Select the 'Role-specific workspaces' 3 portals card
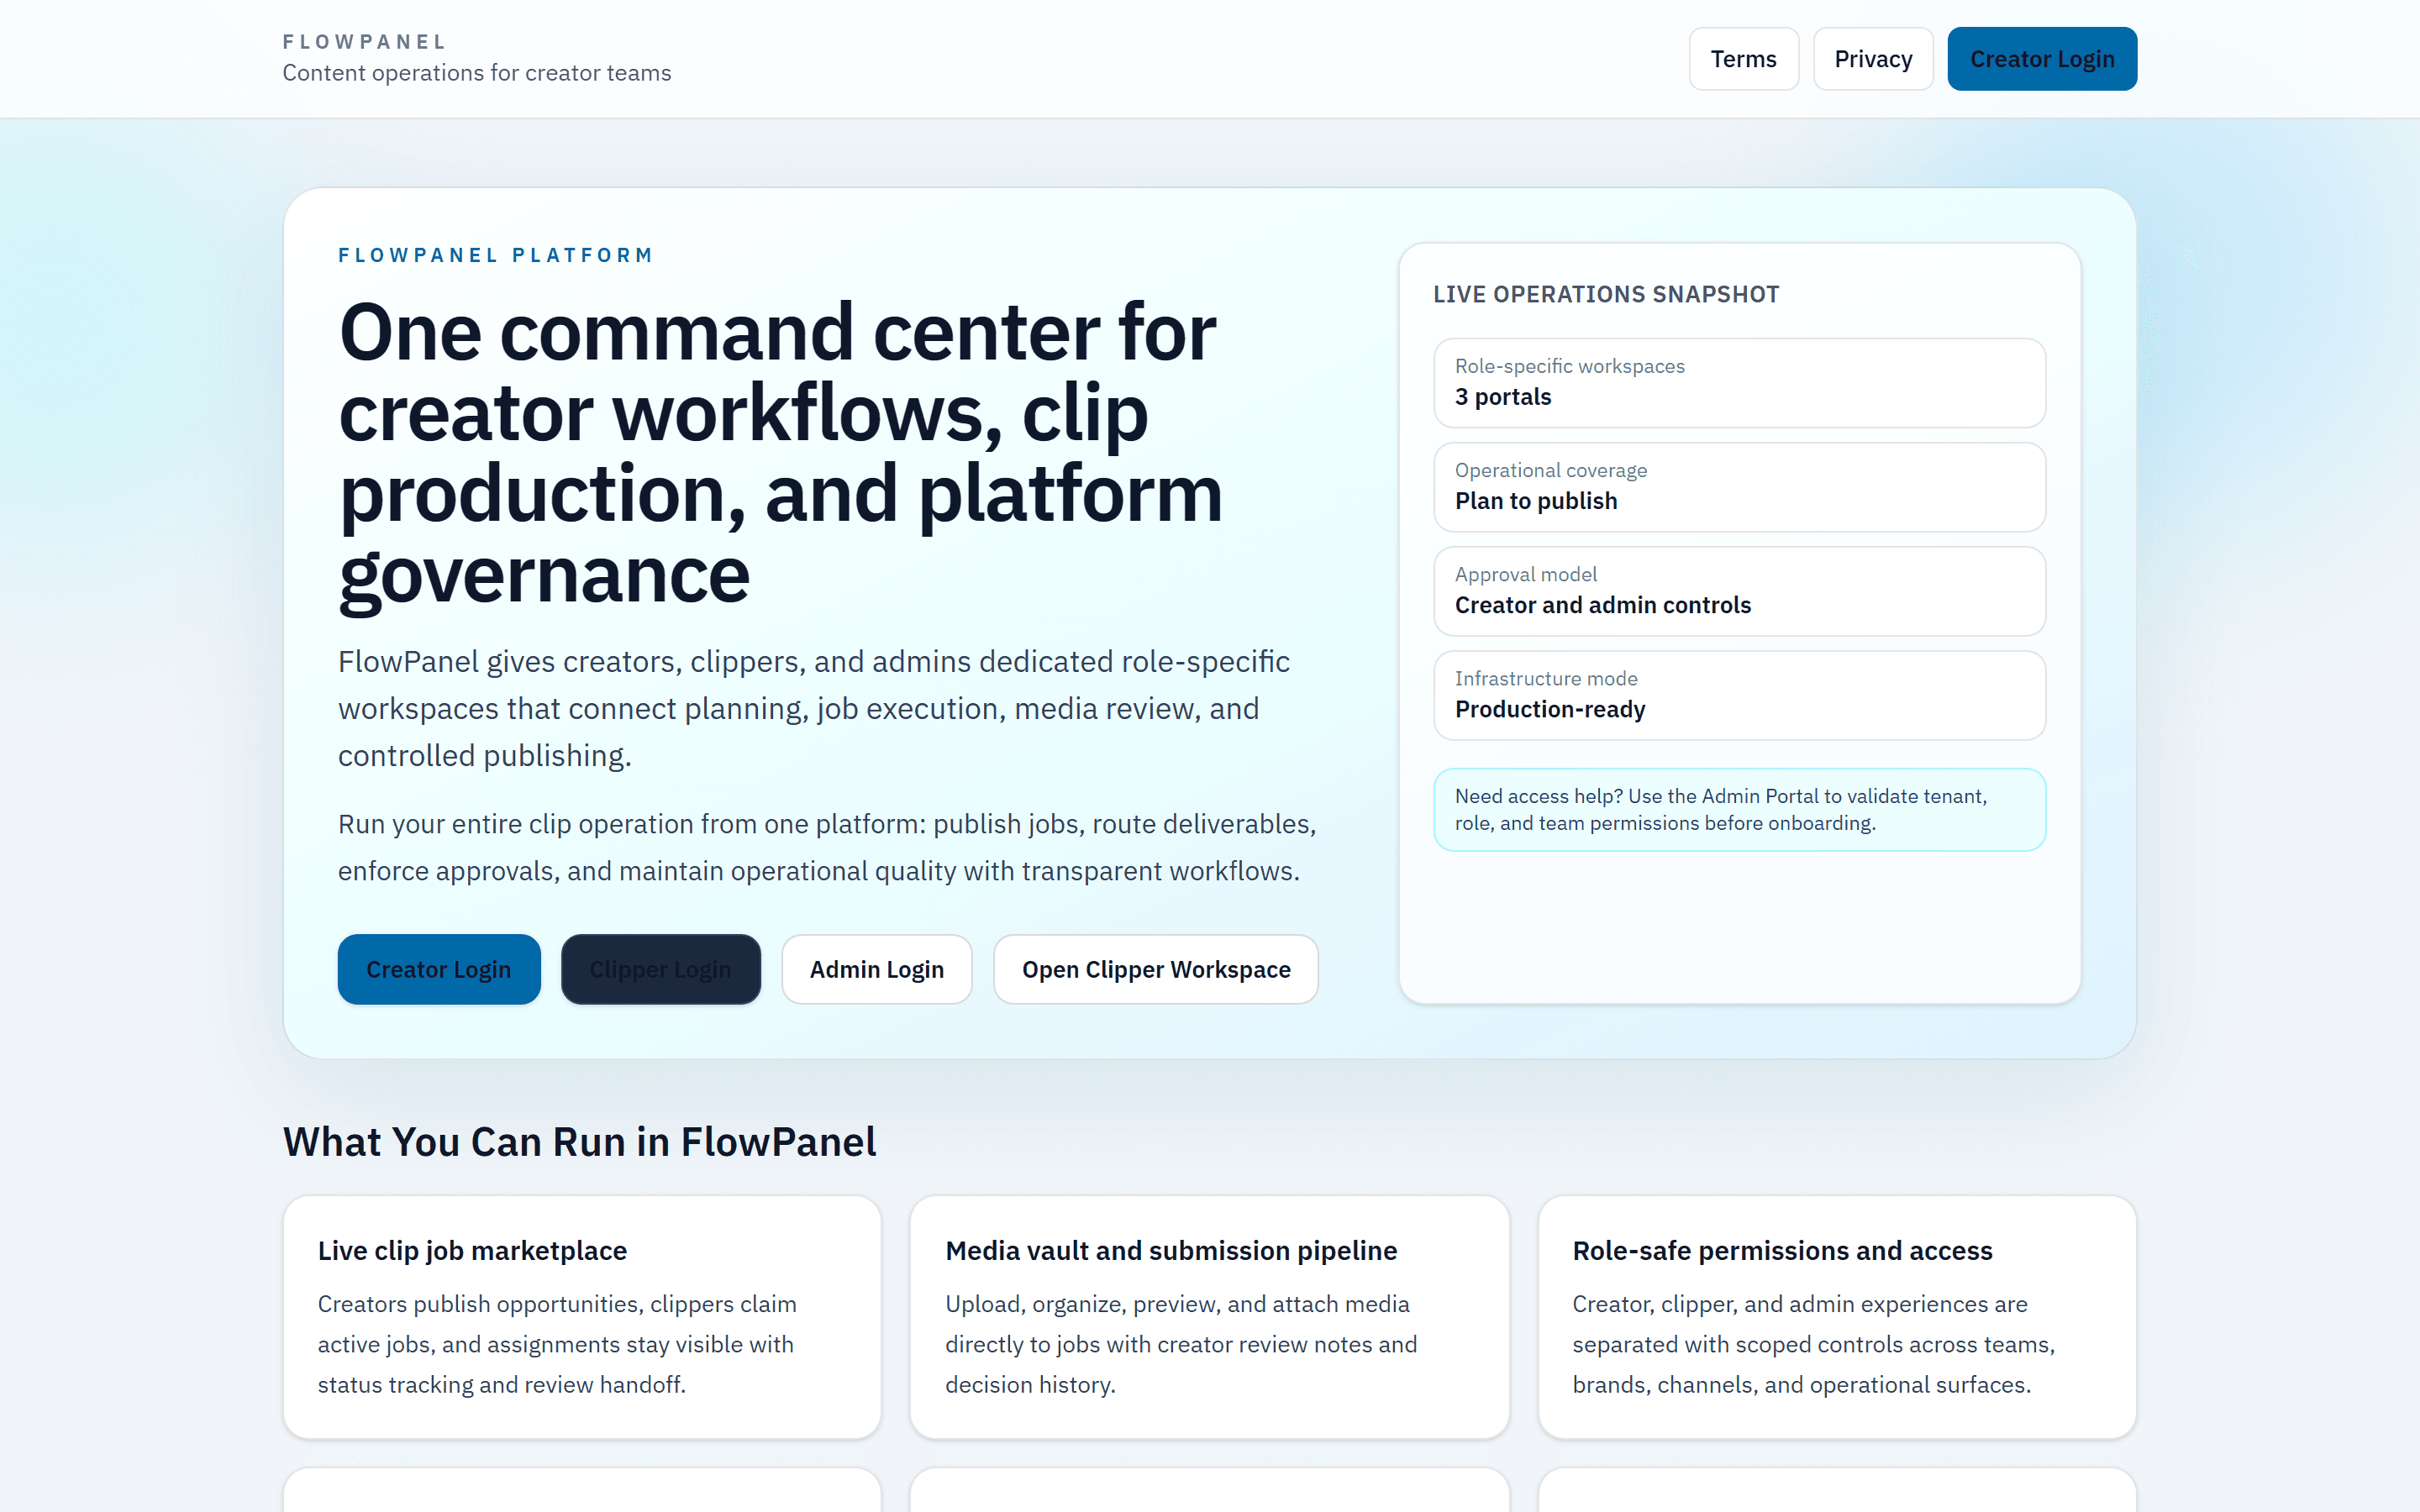This screenshot has height=1512, width=2420. [1739, 383]
